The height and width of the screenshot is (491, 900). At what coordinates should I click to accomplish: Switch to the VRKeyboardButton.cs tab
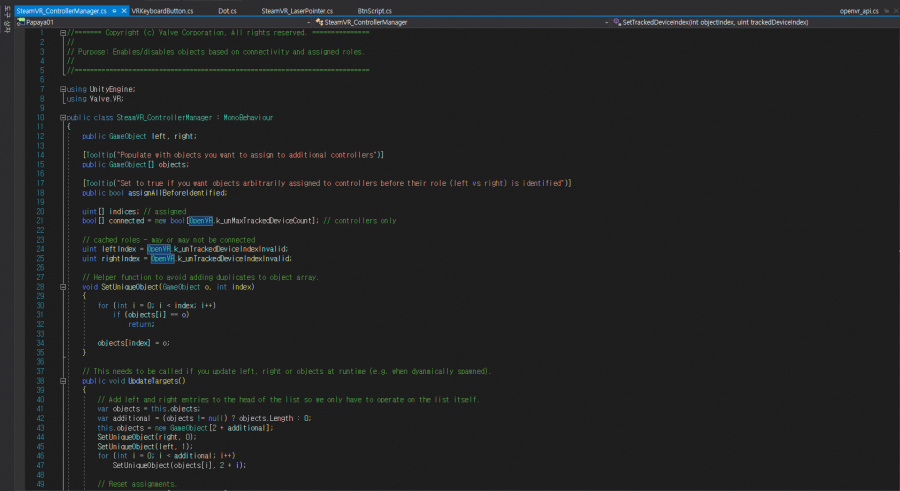click(x=162, y=11)
